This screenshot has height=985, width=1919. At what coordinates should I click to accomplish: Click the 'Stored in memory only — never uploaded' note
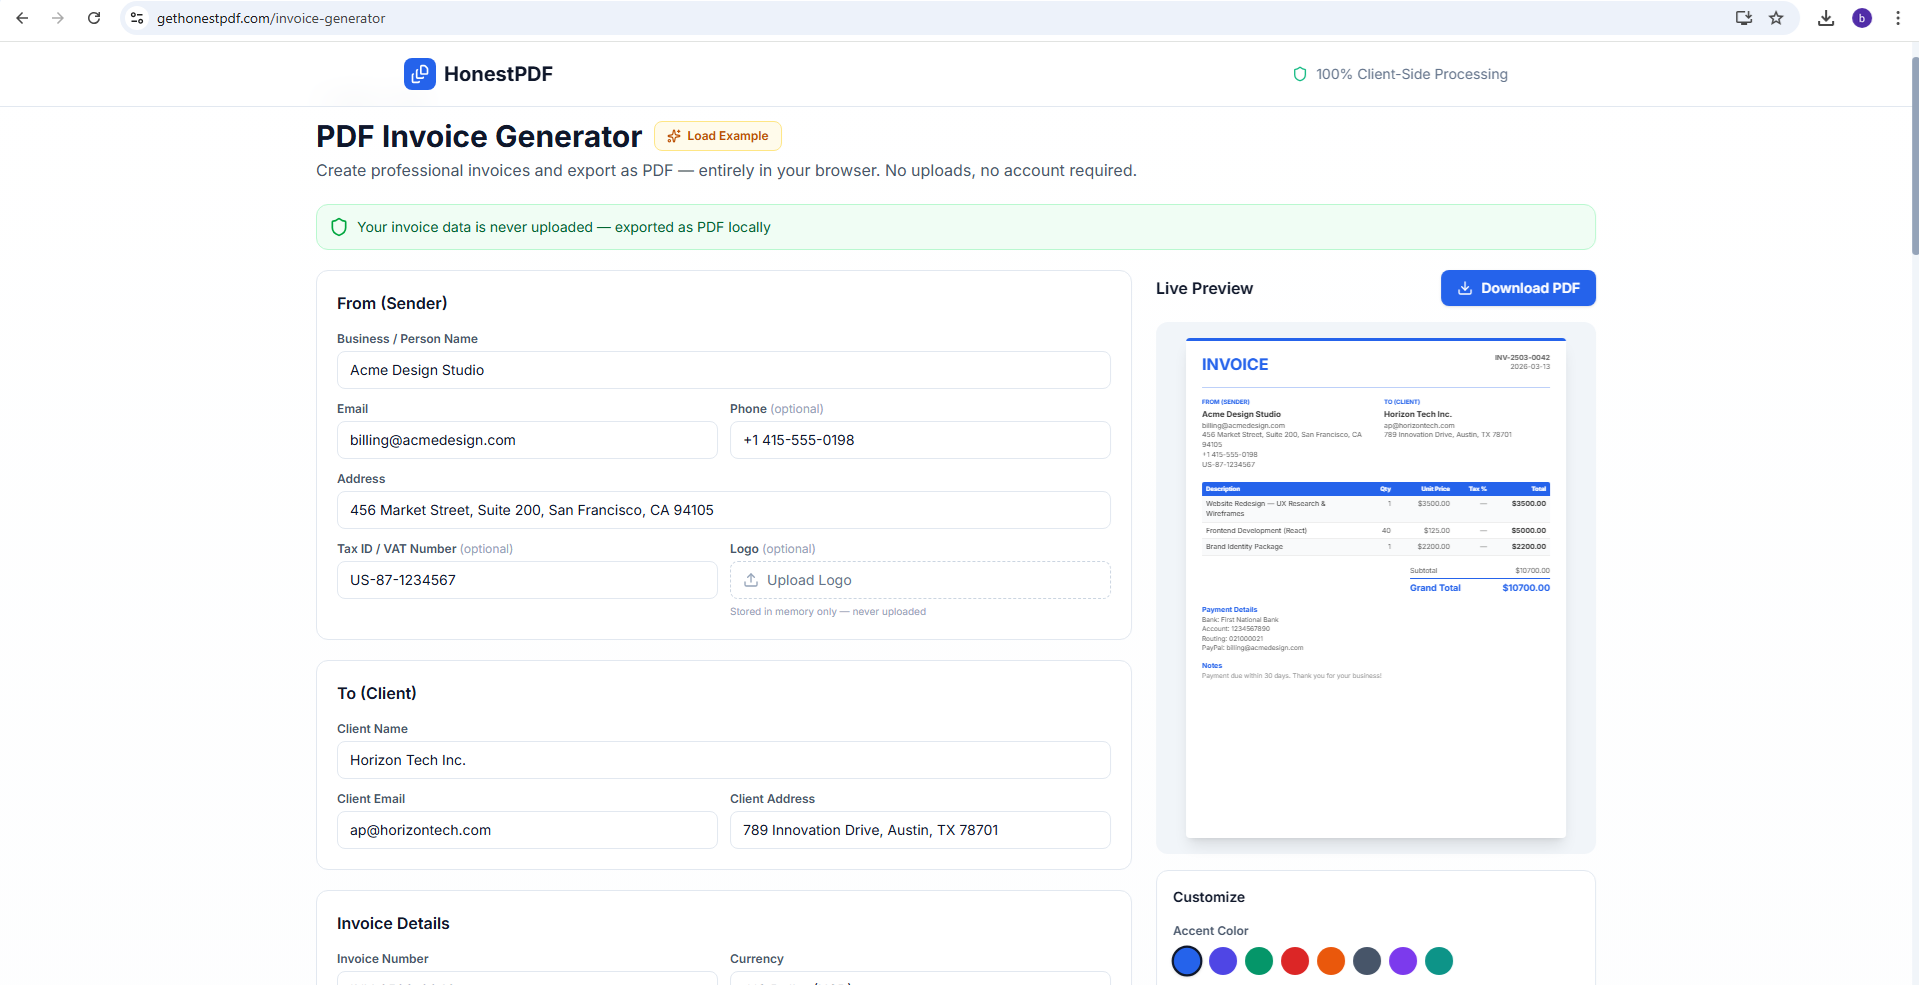(828, 612)
